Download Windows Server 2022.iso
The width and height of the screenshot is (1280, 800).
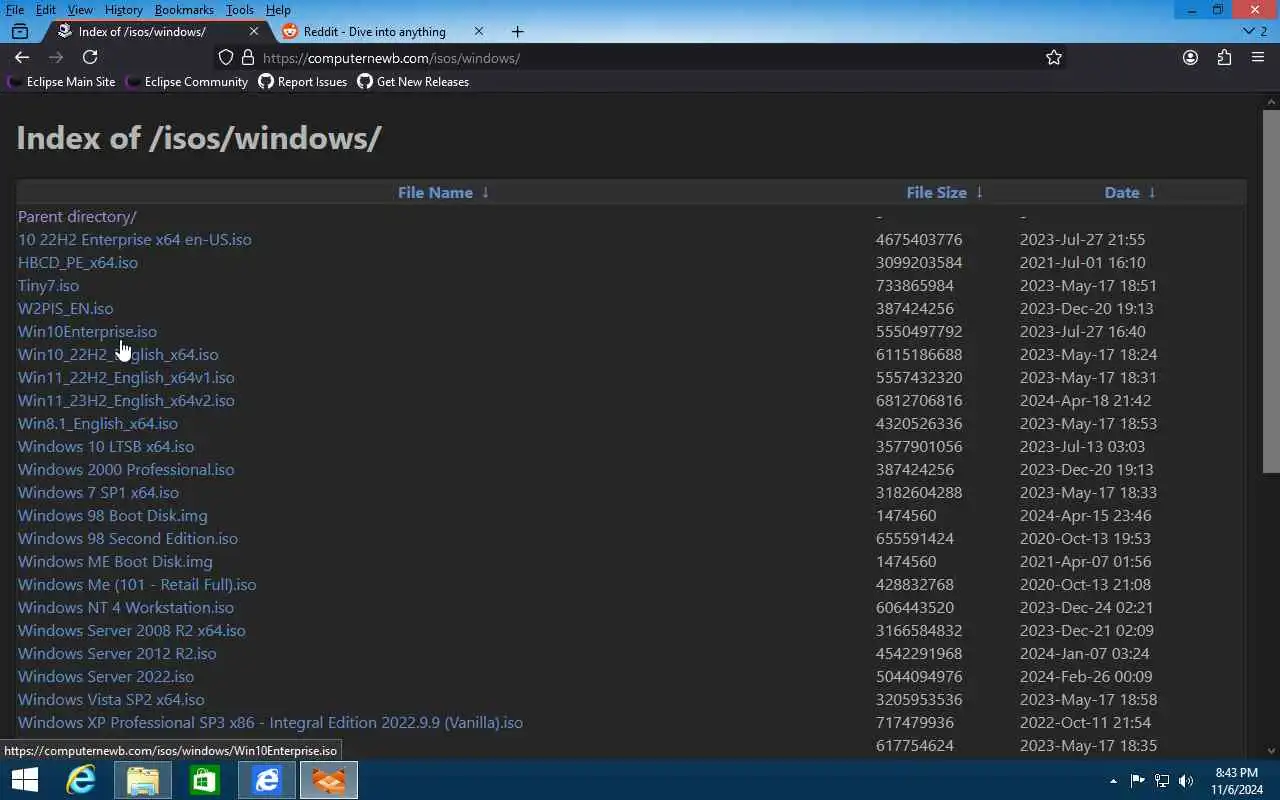[106, 676]
